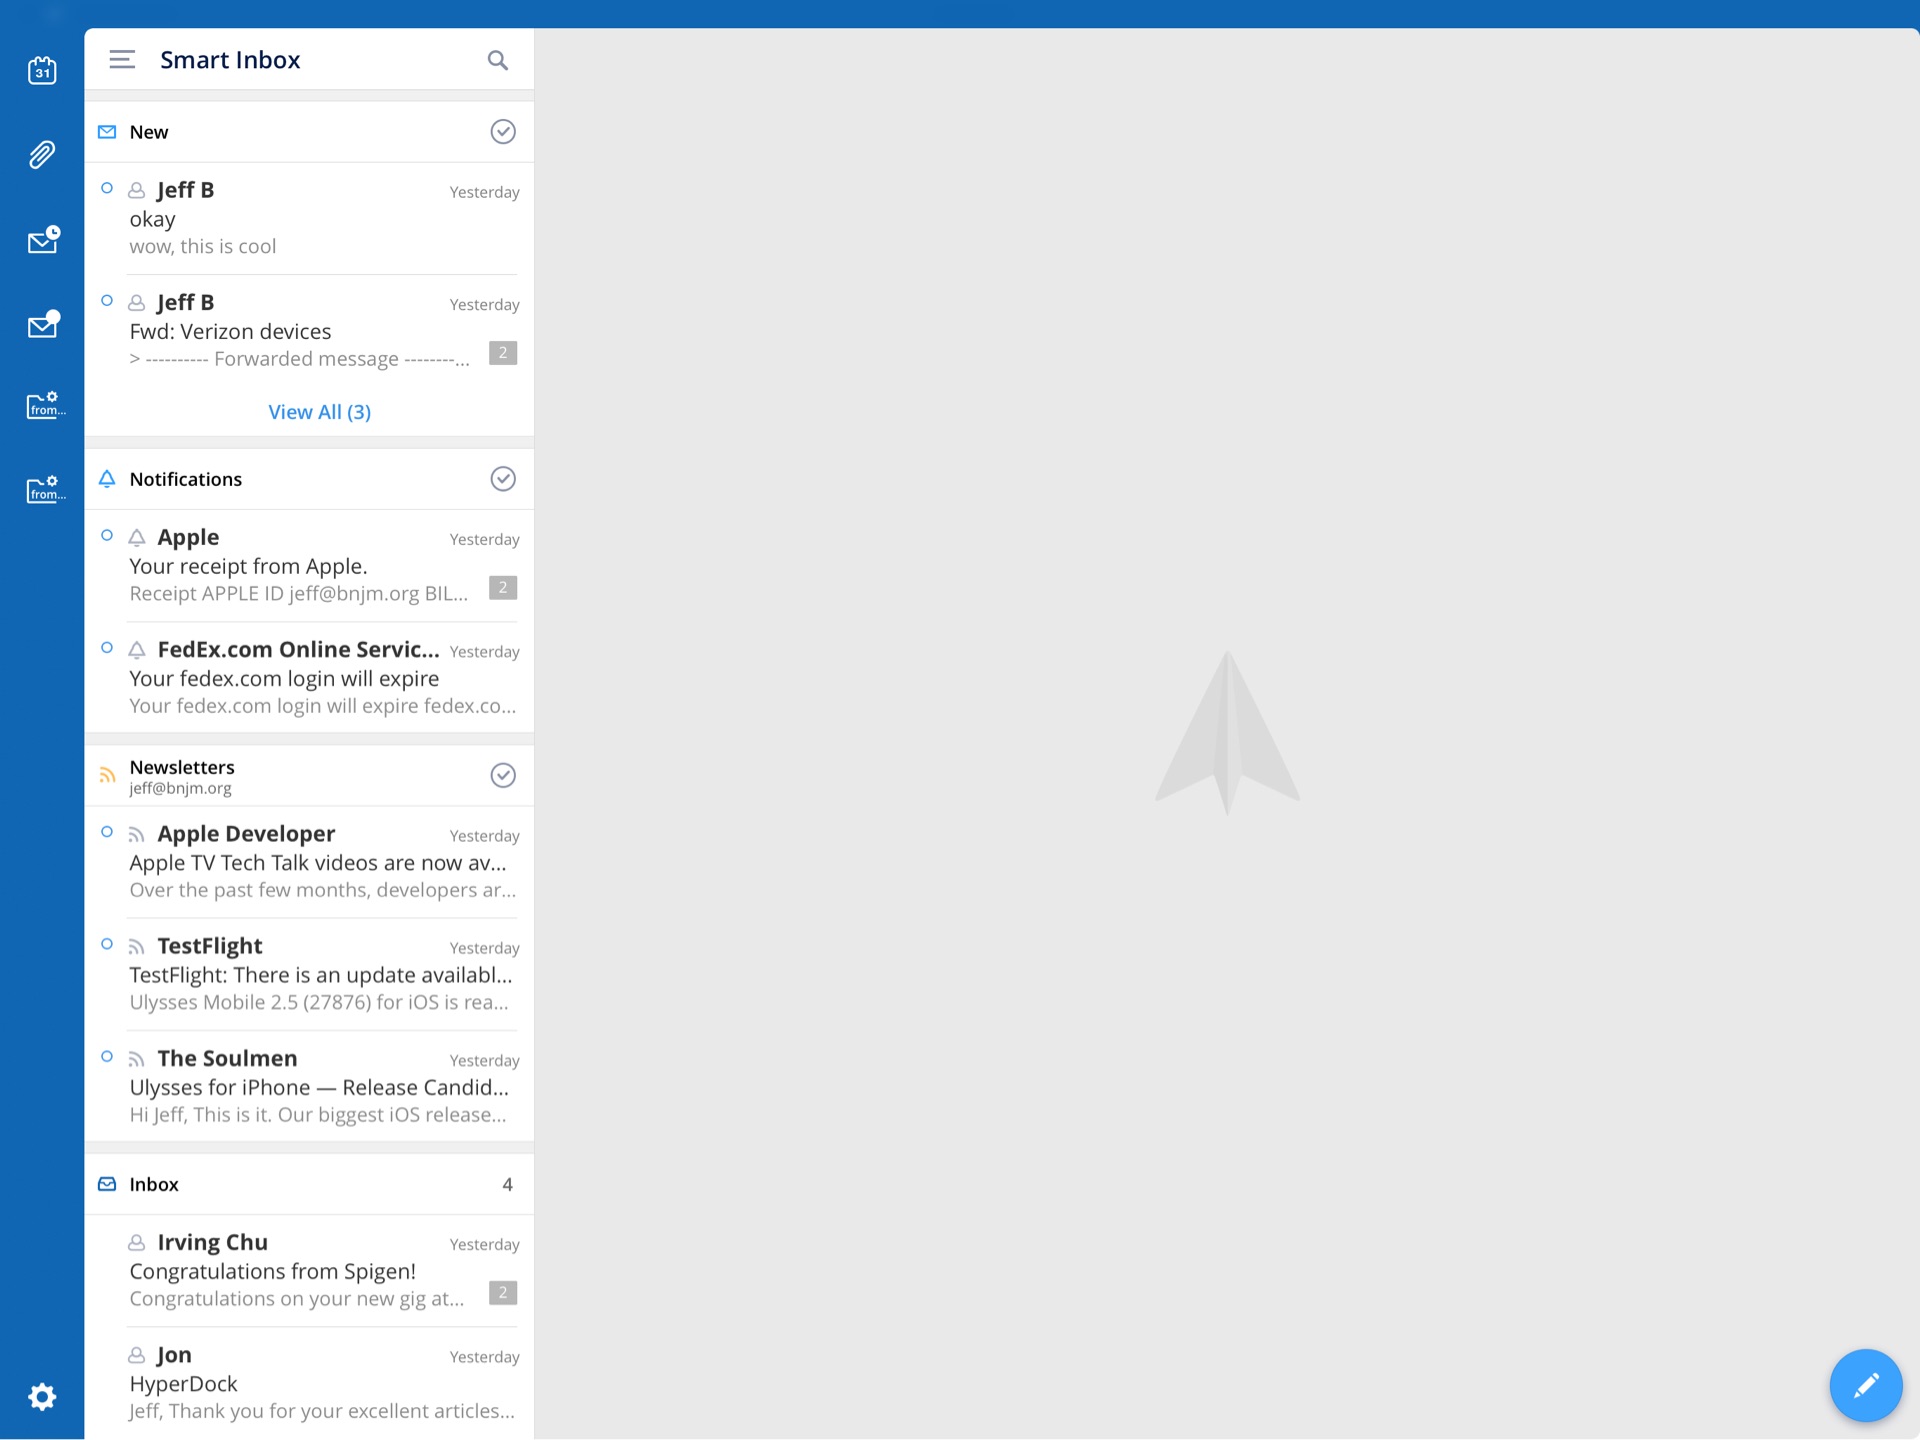Mark all New emails as read
Viewport: 1920px width, 1440px height.
502,131
